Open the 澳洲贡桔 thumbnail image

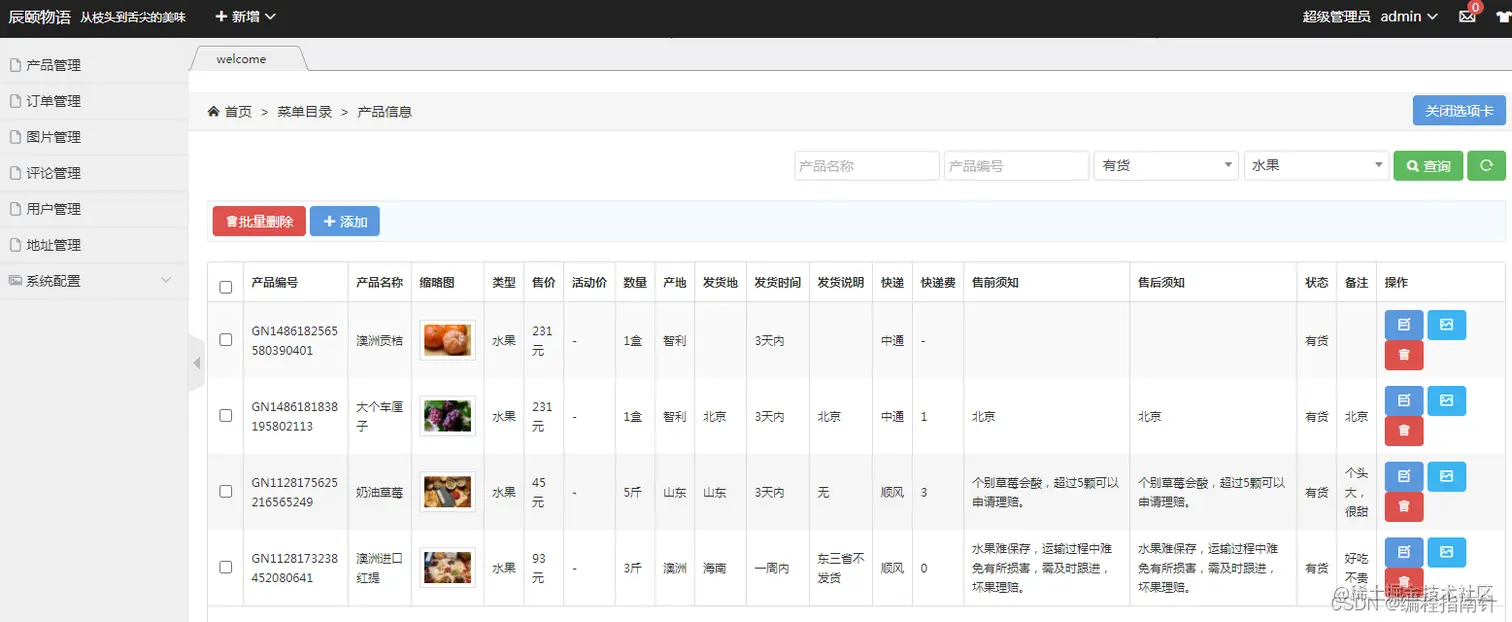coord(447,340)
